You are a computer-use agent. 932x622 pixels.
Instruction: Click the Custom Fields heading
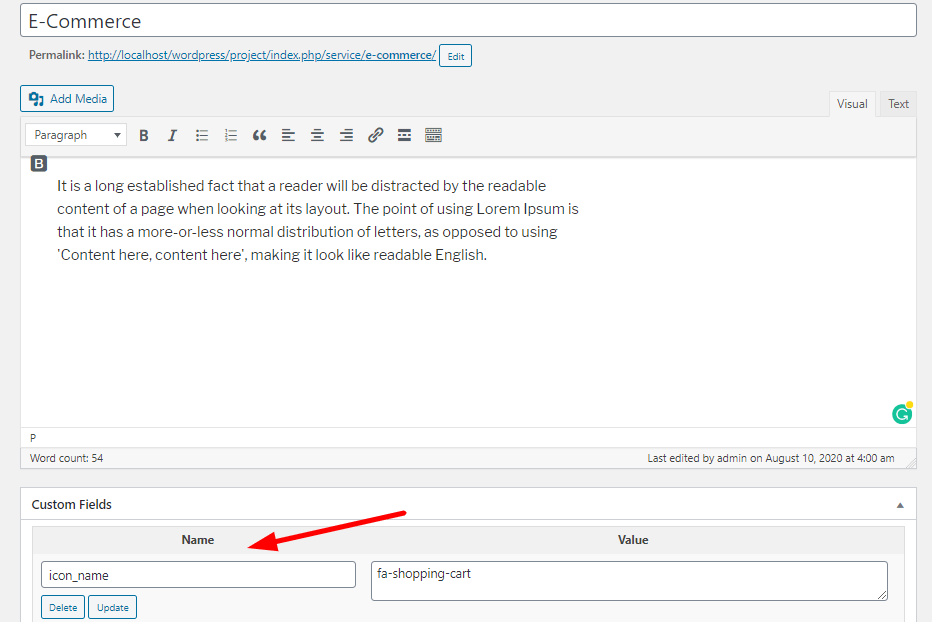71,504
